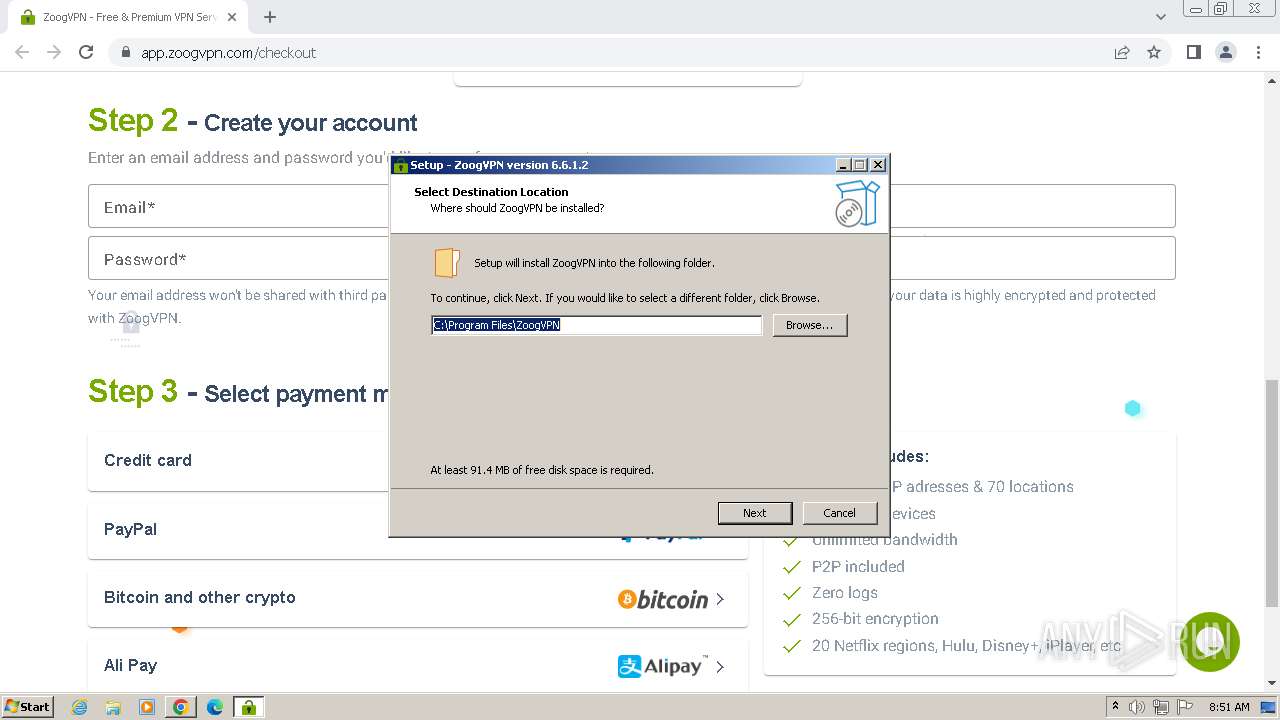1280x720 pixels.
Task: Launch Internet Explorer from taskbar
Action: tap(80, 707)
